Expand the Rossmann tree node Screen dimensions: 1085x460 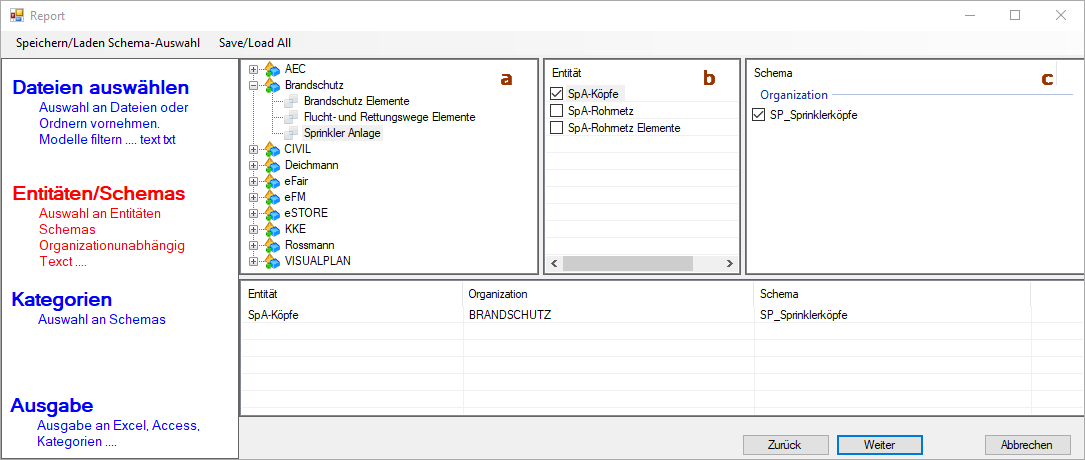253,244
